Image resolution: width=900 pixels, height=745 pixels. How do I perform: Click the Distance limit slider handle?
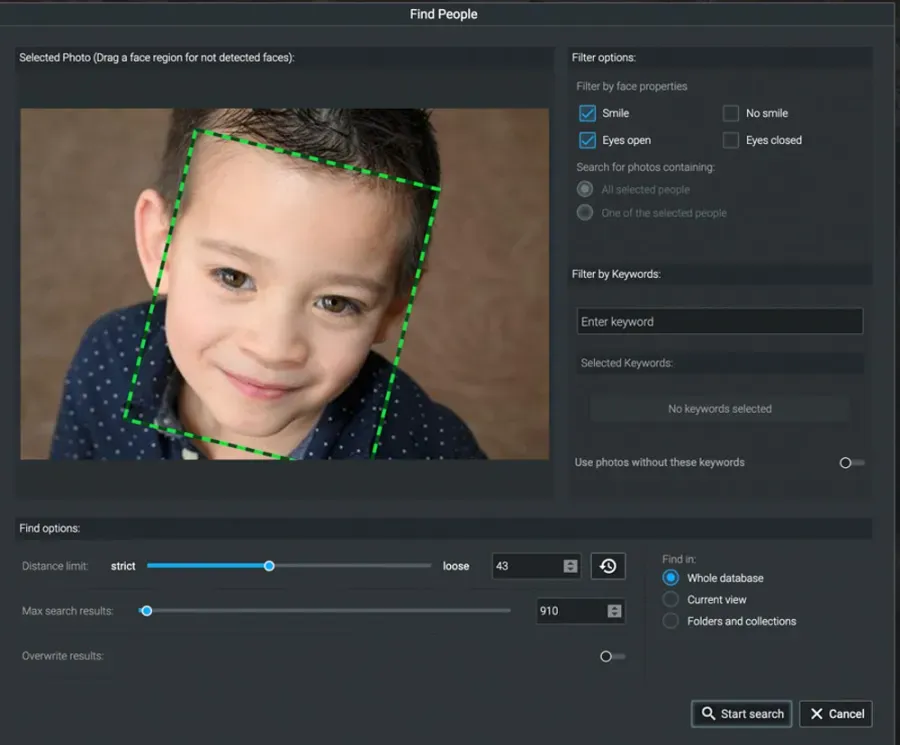[269, 566]
